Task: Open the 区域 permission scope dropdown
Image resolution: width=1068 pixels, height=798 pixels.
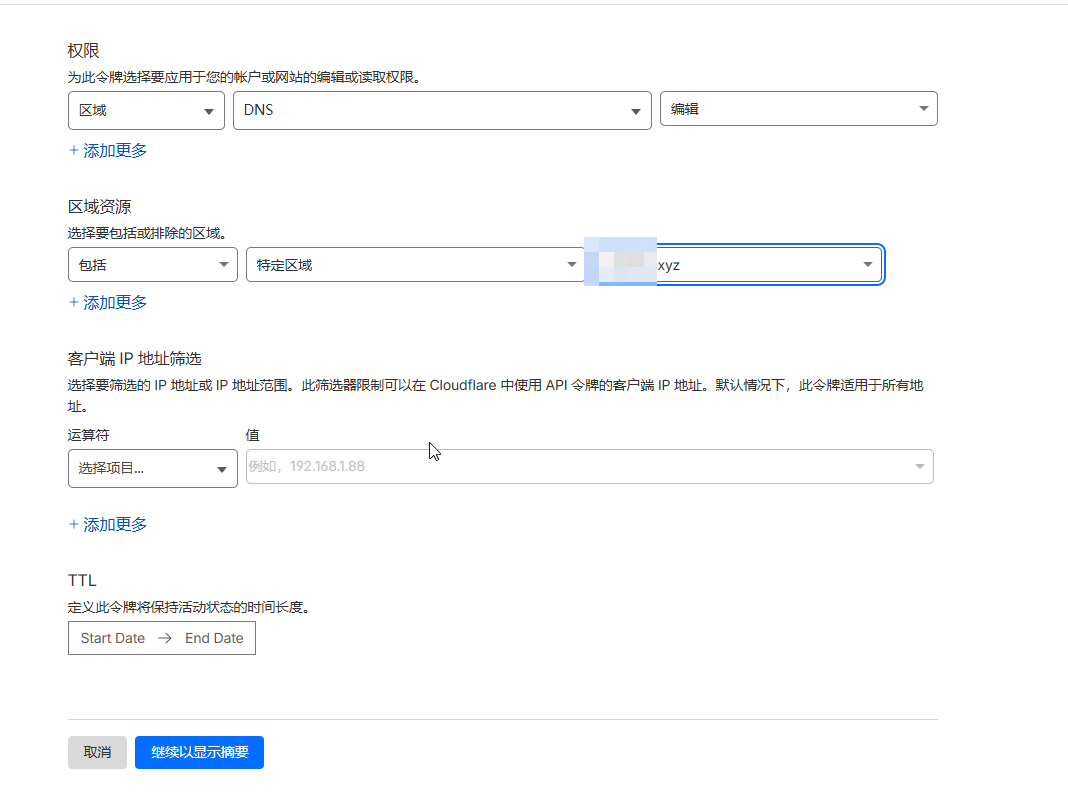Action: click(146, 110)
